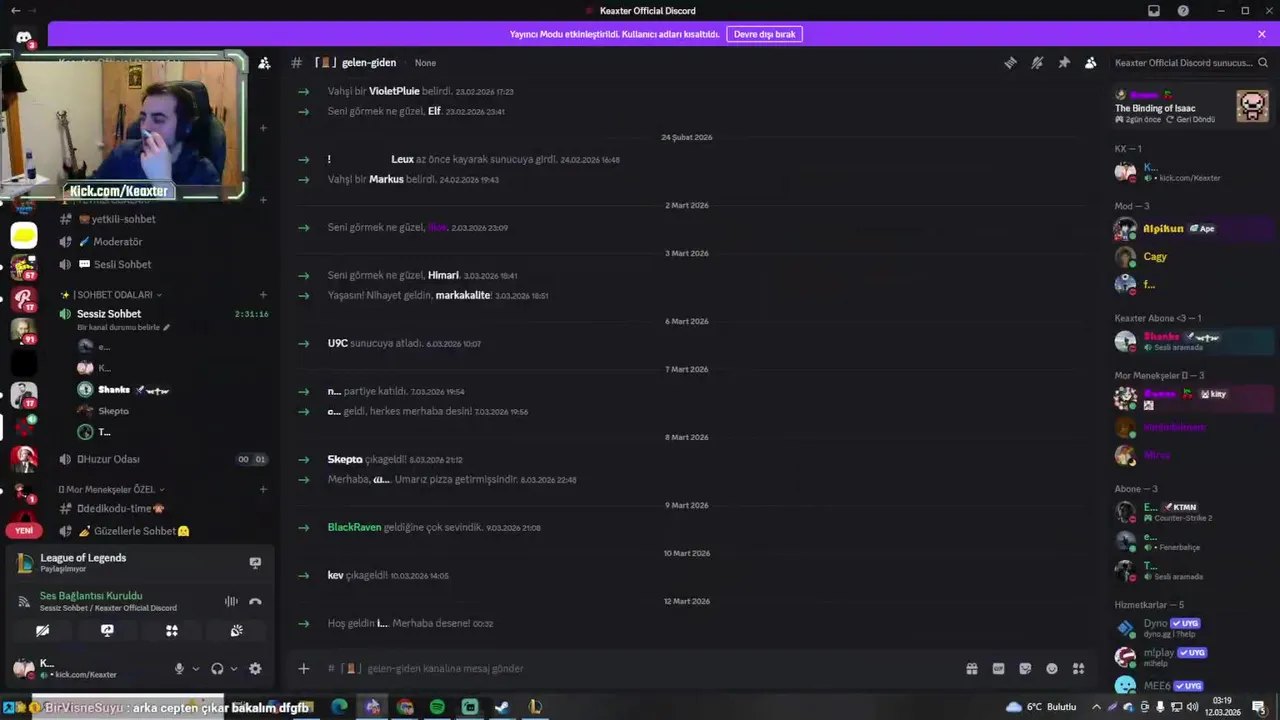The height and width of the screenshot is (720, 1280).
Task: Click the YENİ unread mentions pill
Action: pyautogui.click(x=24, y=531)
